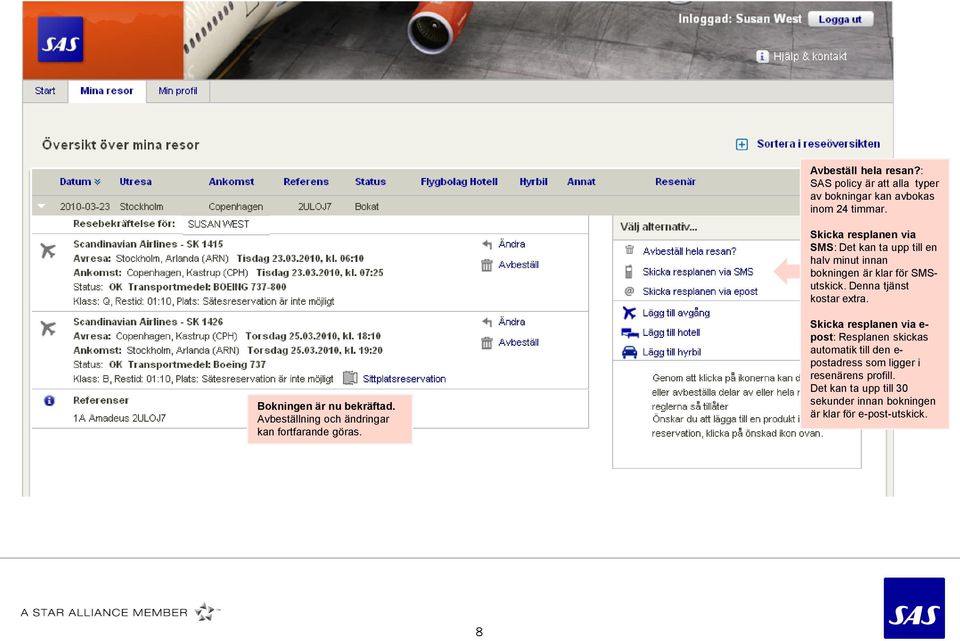Click the Lägg till hyrbil link

click(x=672, y=352)
